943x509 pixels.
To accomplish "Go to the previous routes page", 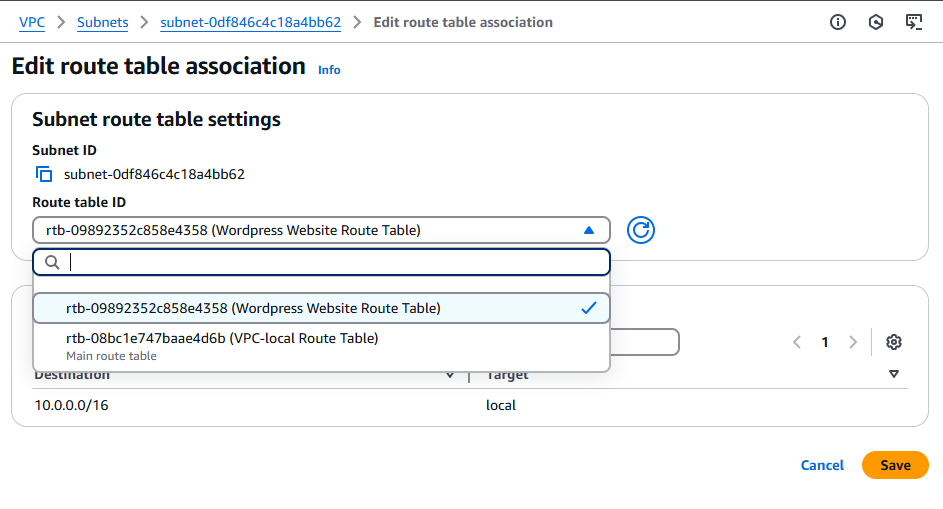I will pos(797,342).
